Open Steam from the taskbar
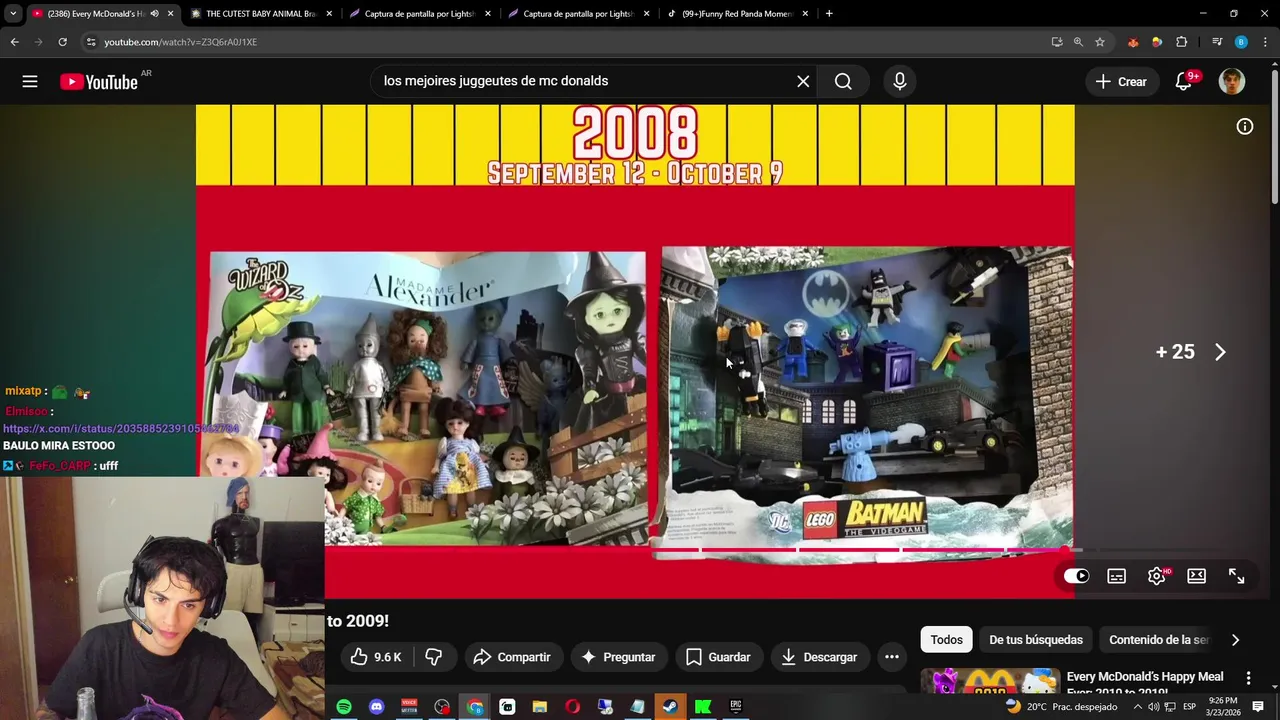Image resolution: width=1280 pixels, height=720 pixels. (670, 707)
